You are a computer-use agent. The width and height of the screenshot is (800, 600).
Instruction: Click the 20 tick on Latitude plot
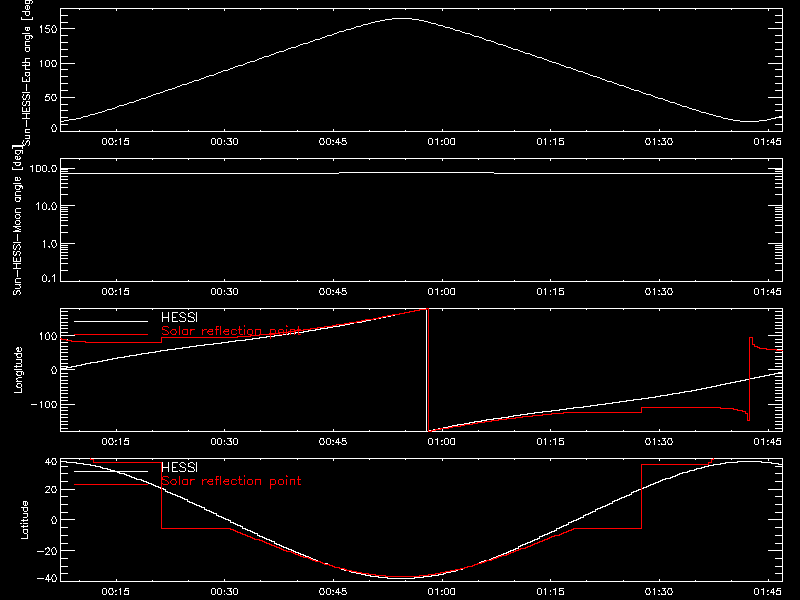[x=51, y=490]
